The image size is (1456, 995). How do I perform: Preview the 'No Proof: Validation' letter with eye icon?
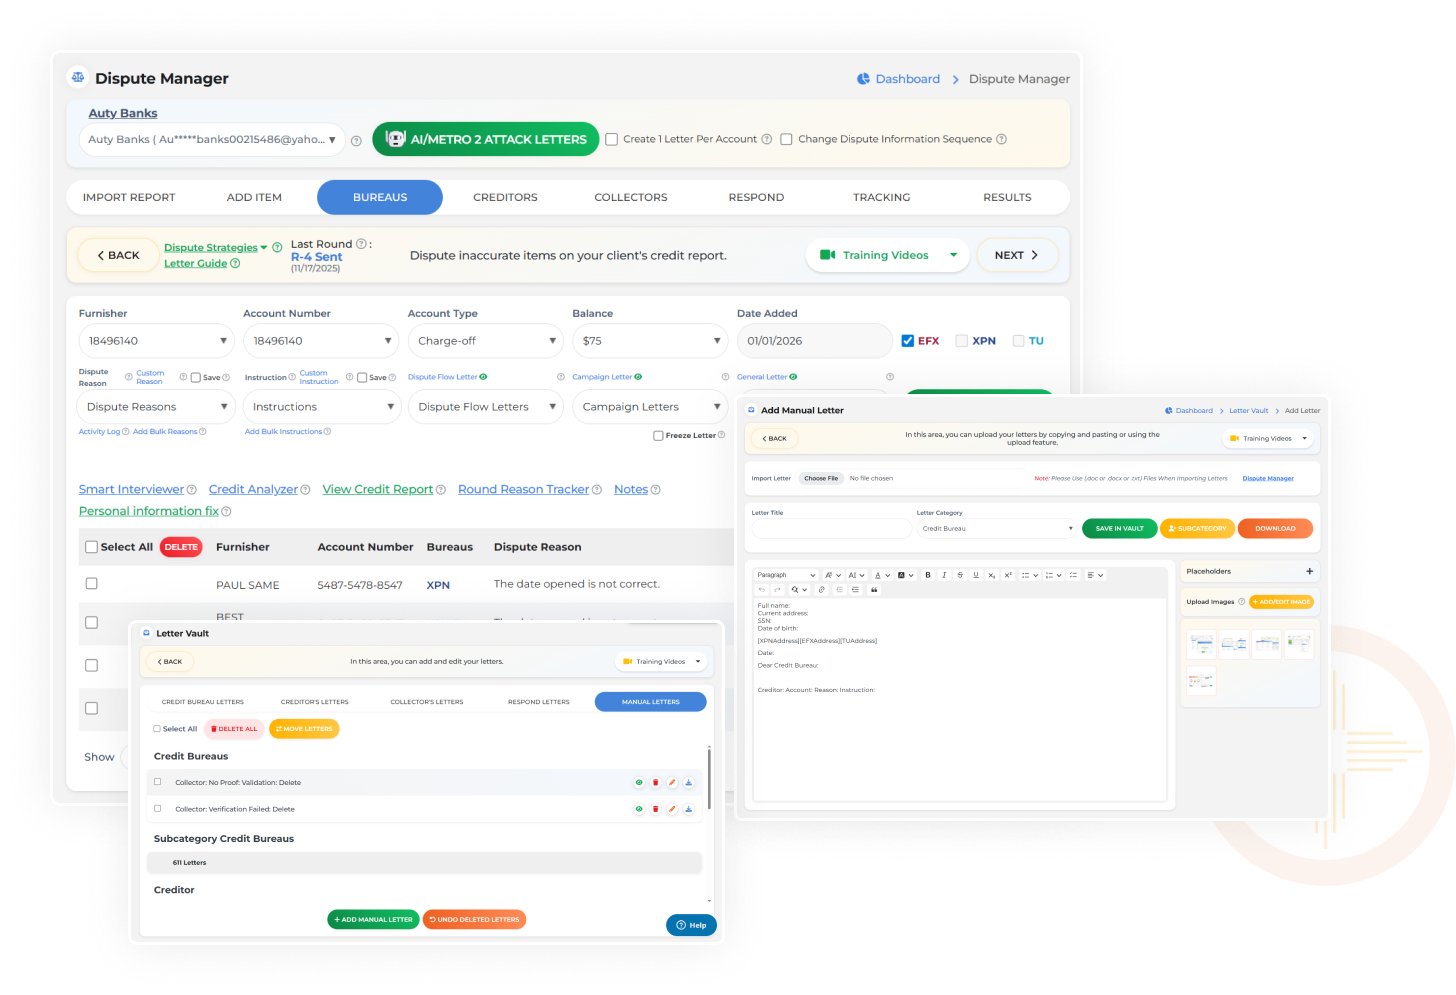pos(639,783)
